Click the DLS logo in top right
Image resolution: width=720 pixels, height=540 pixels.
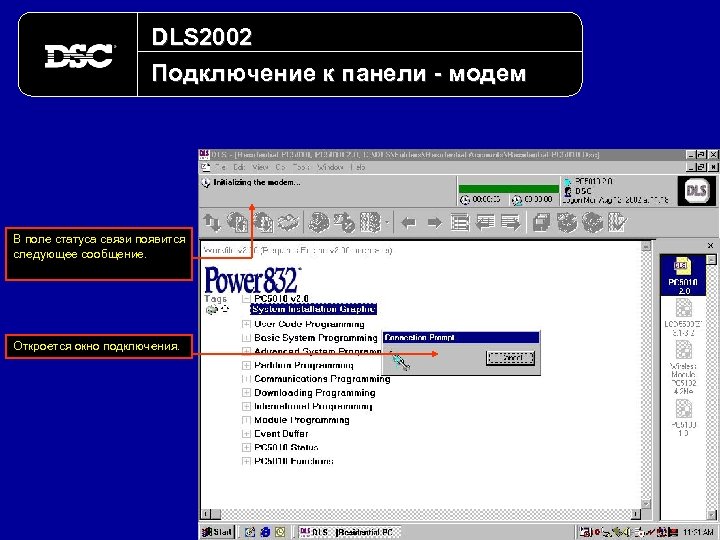tap(697, 191)
